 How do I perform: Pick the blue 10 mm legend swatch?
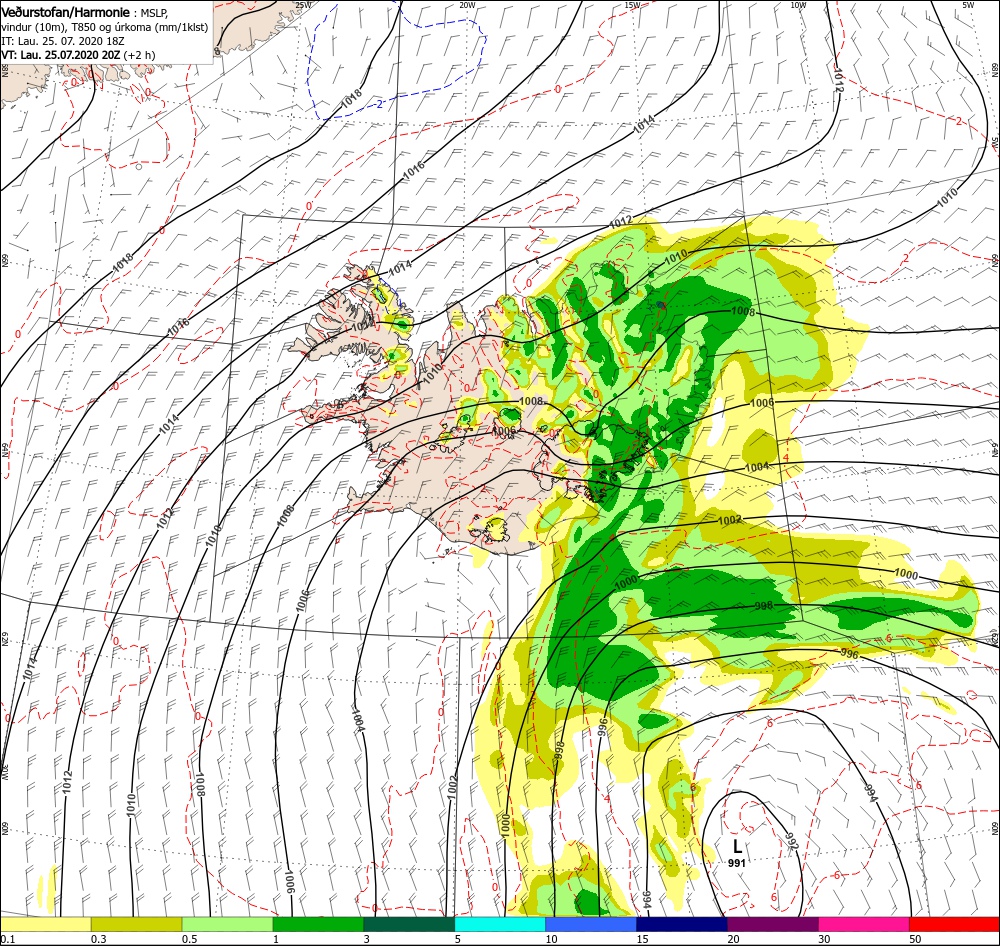[x=591, y=924]
